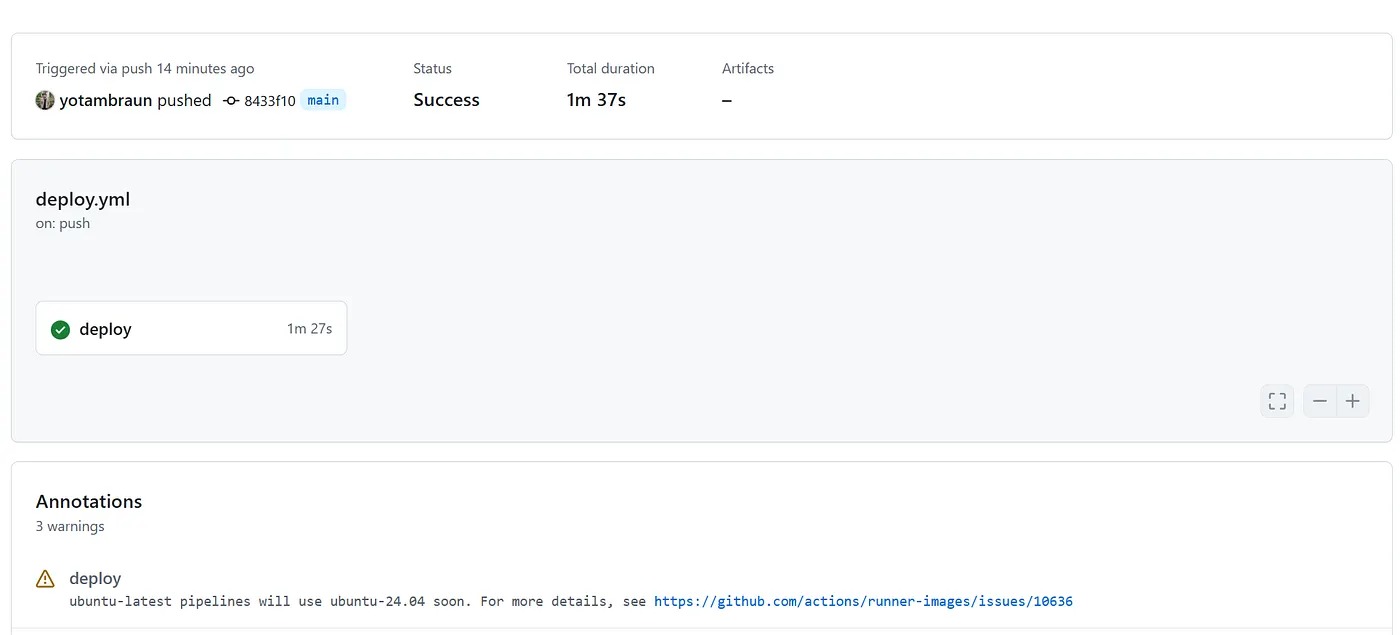Open the deploy annotation title
1400x635 pixels.
95,578
